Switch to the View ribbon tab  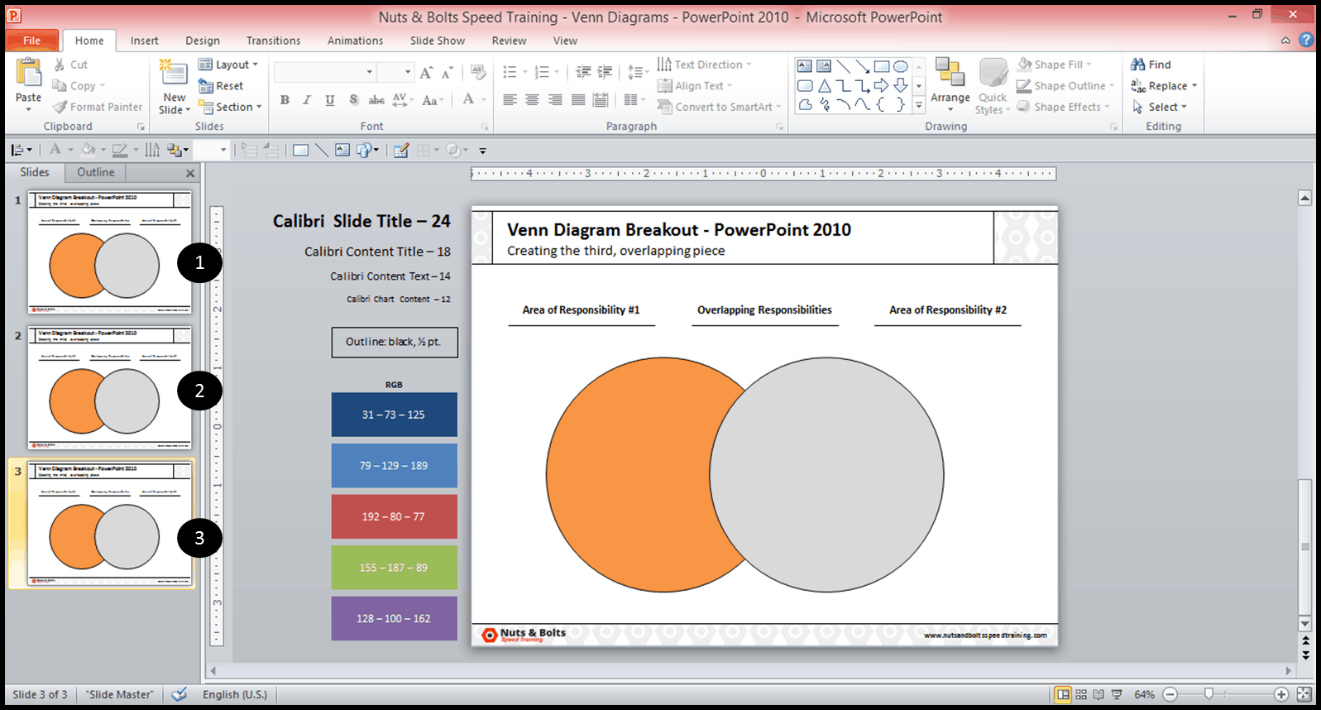(565, 41)
